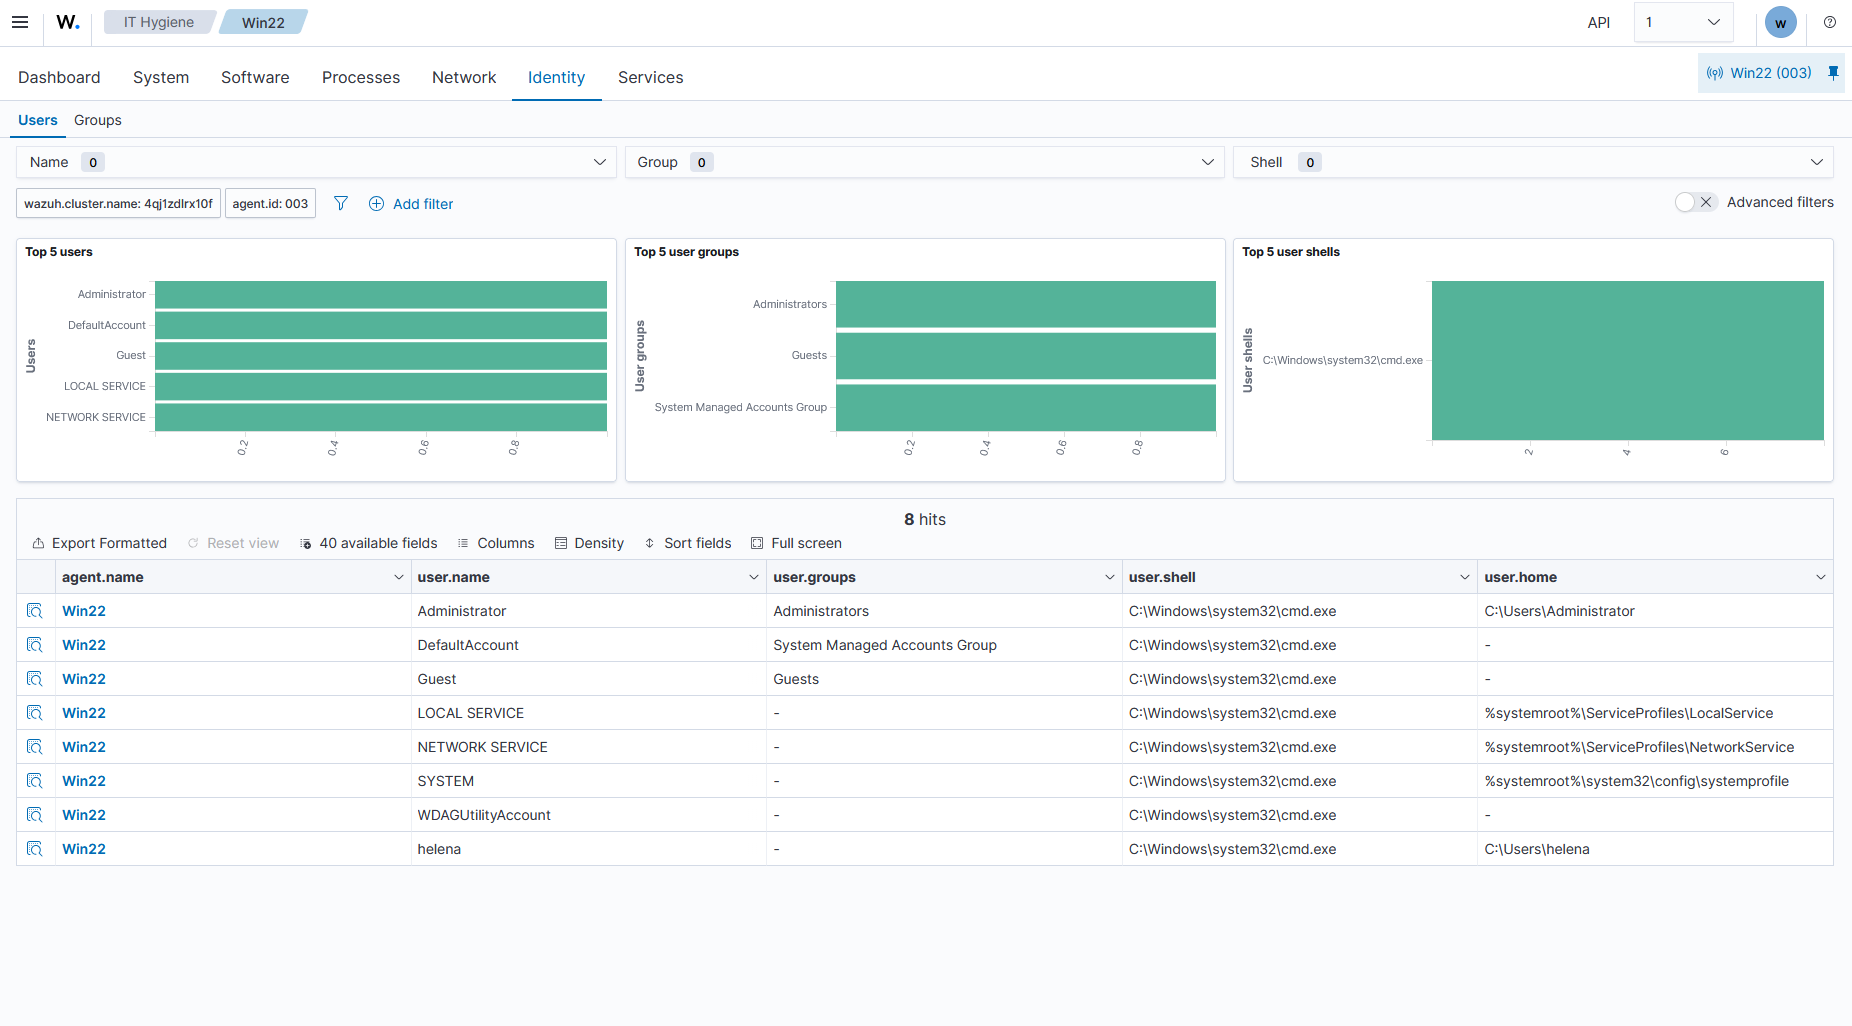
Task: Open the help icon in header
Action: (x=1830, y=22)
